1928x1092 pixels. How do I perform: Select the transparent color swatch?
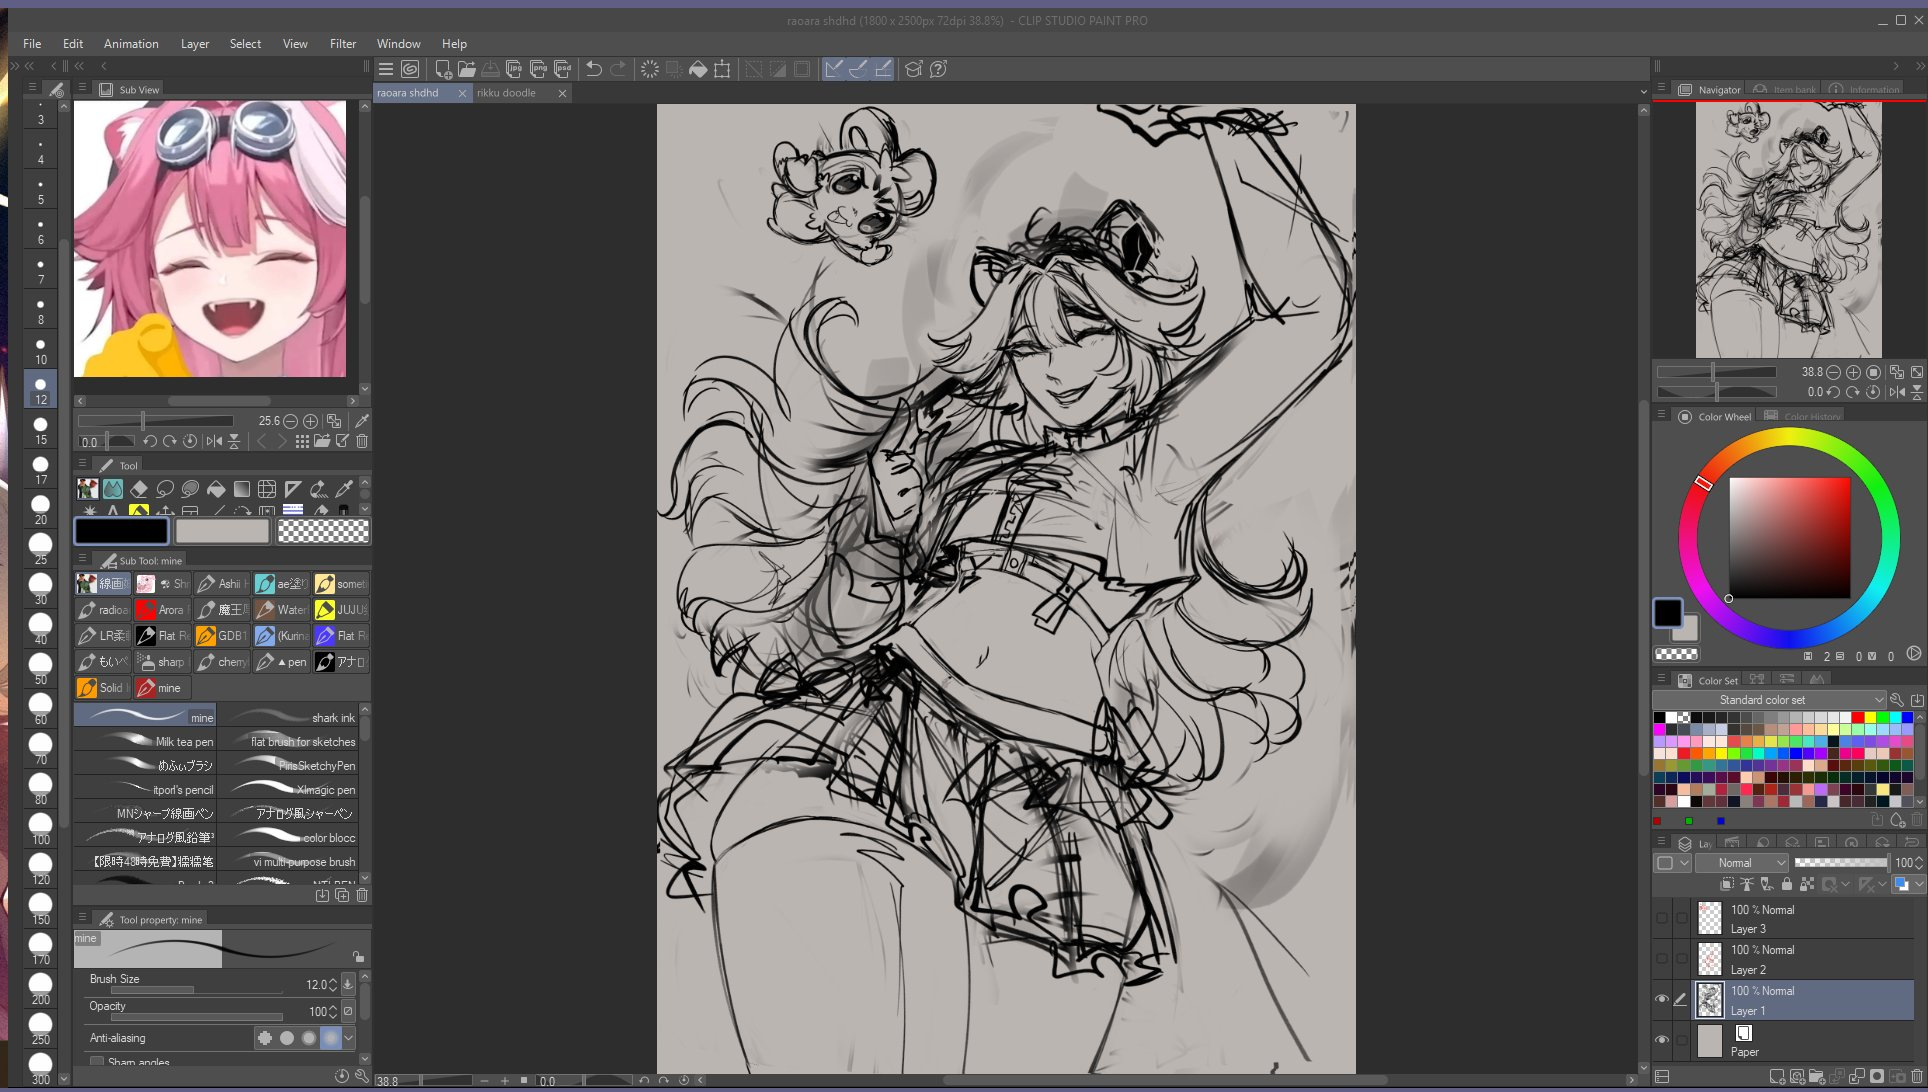point(323,532)
